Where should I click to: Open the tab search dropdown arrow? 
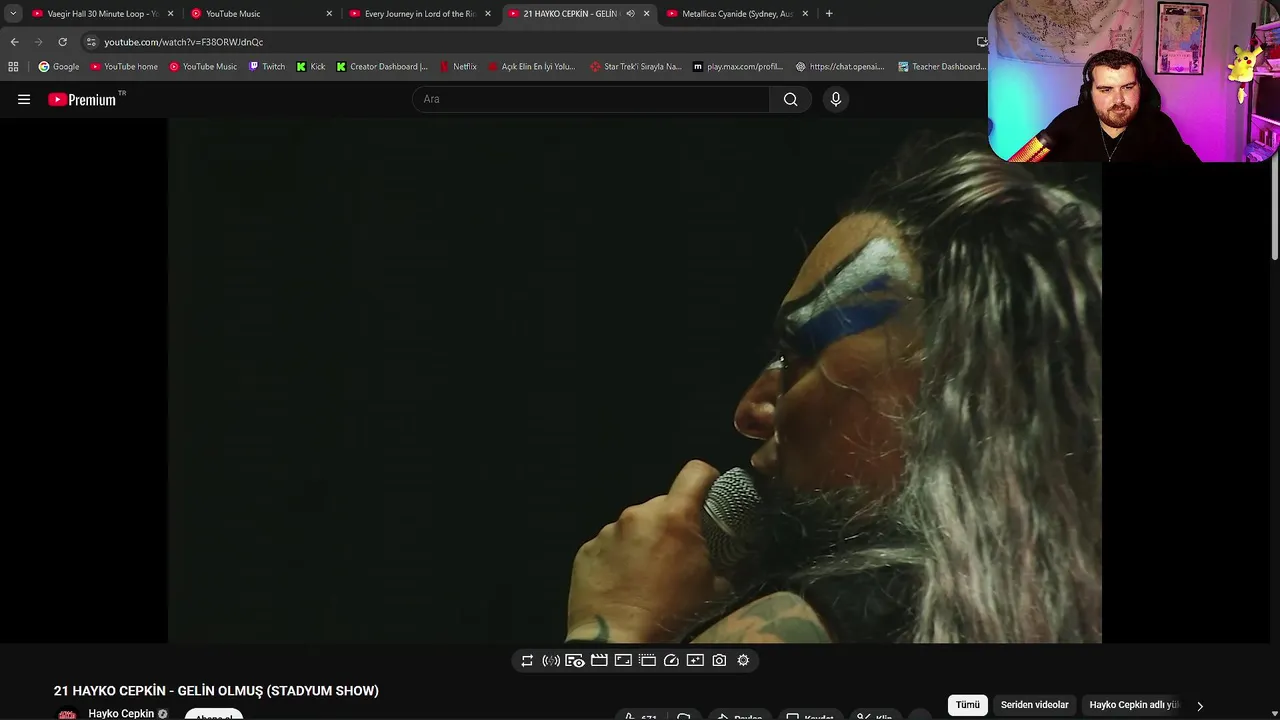[13, 14]
